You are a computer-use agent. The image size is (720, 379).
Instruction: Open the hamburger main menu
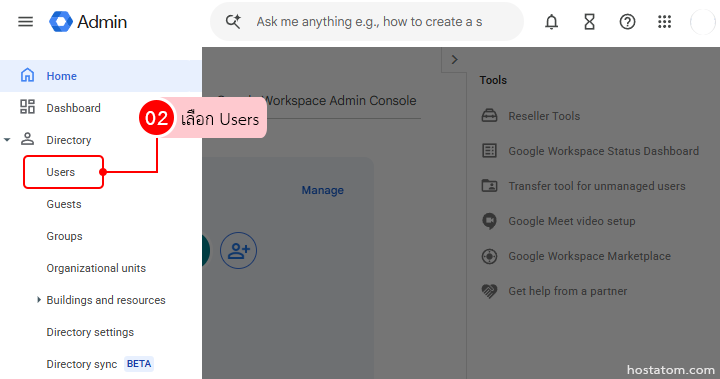[x=25, y=22]
